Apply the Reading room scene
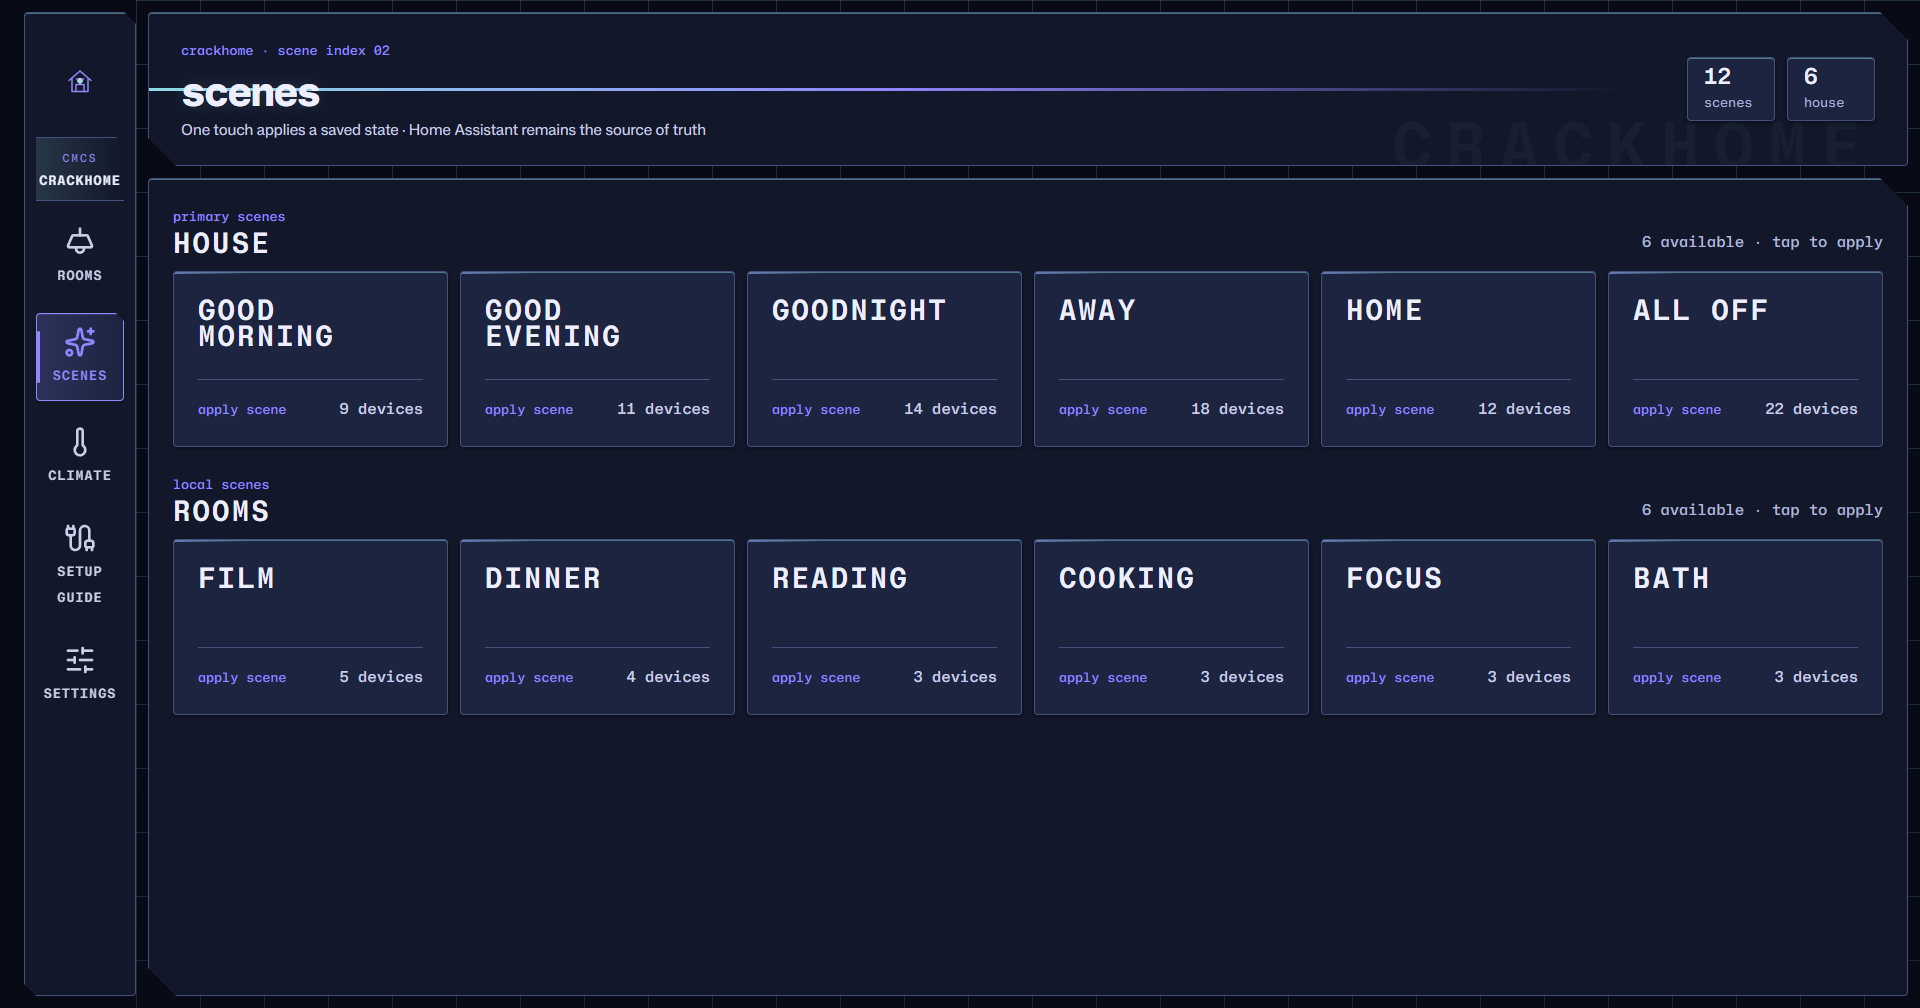Viewport: 1920px width, 1008px height. point(884,627)
